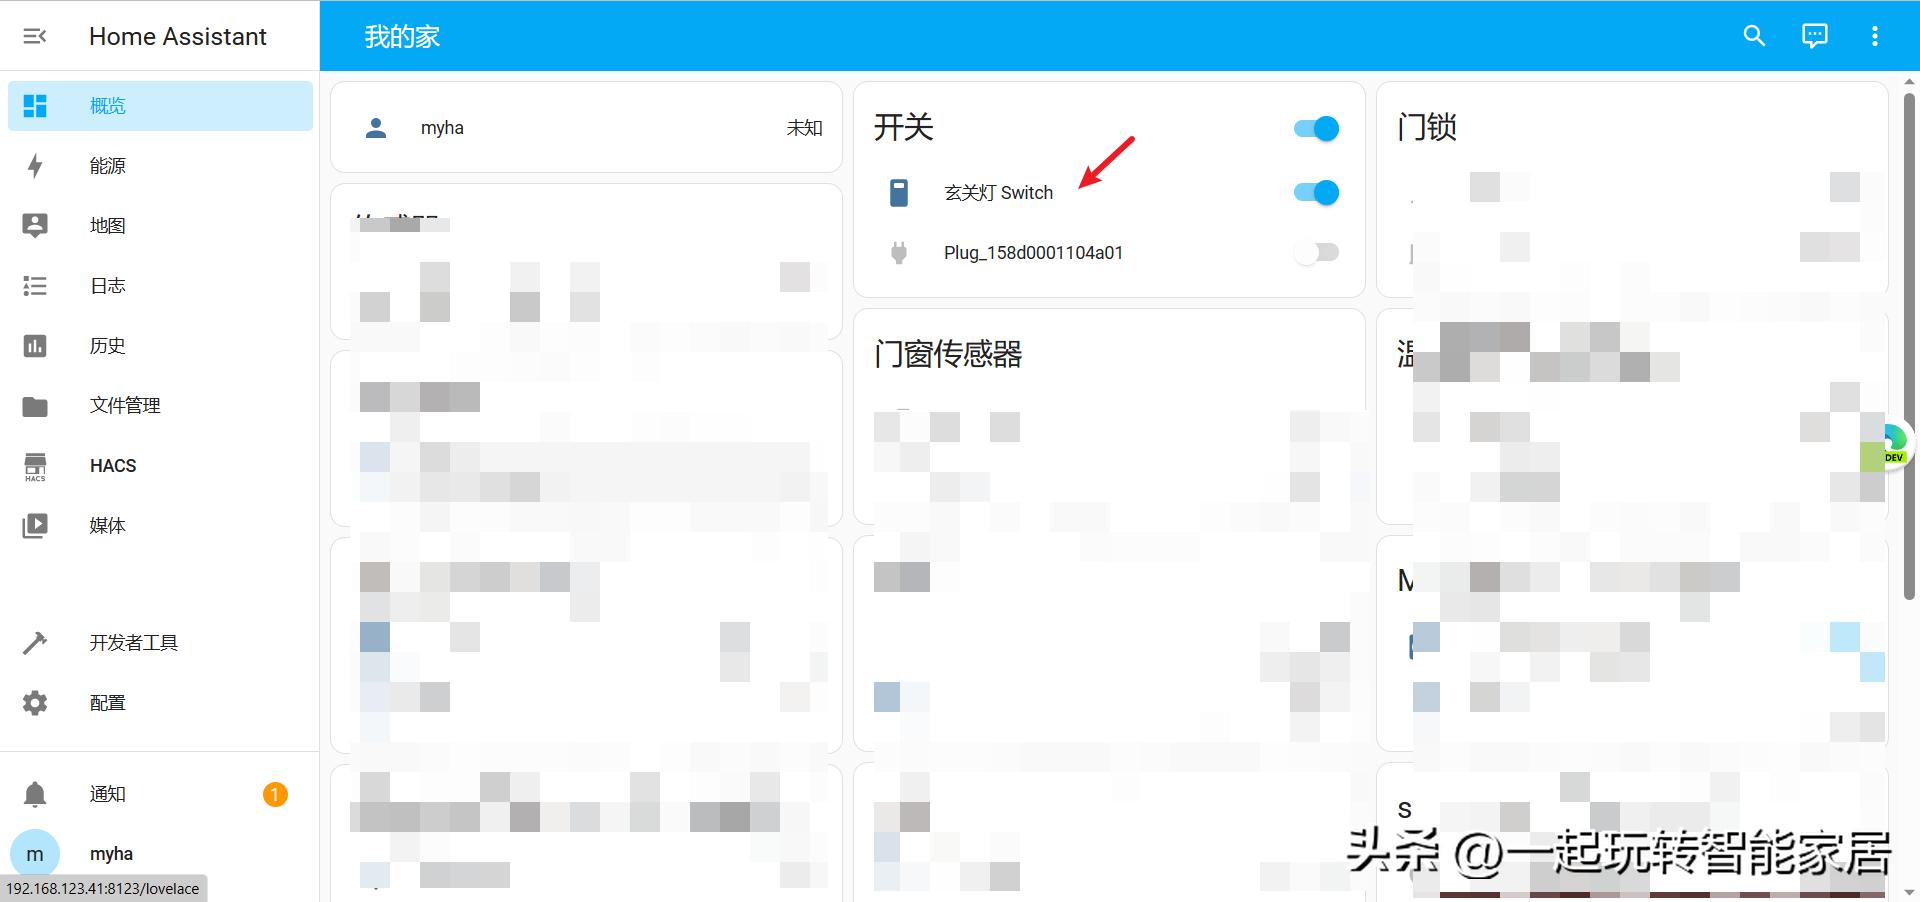Open the myha user profile

point(110,853)
